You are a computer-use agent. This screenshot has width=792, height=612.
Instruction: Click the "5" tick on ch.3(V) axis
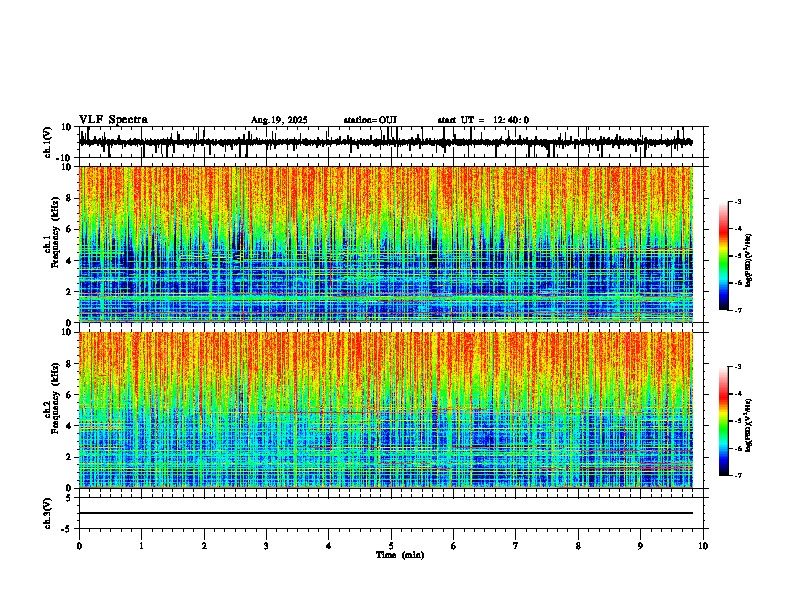pos(69,497)
